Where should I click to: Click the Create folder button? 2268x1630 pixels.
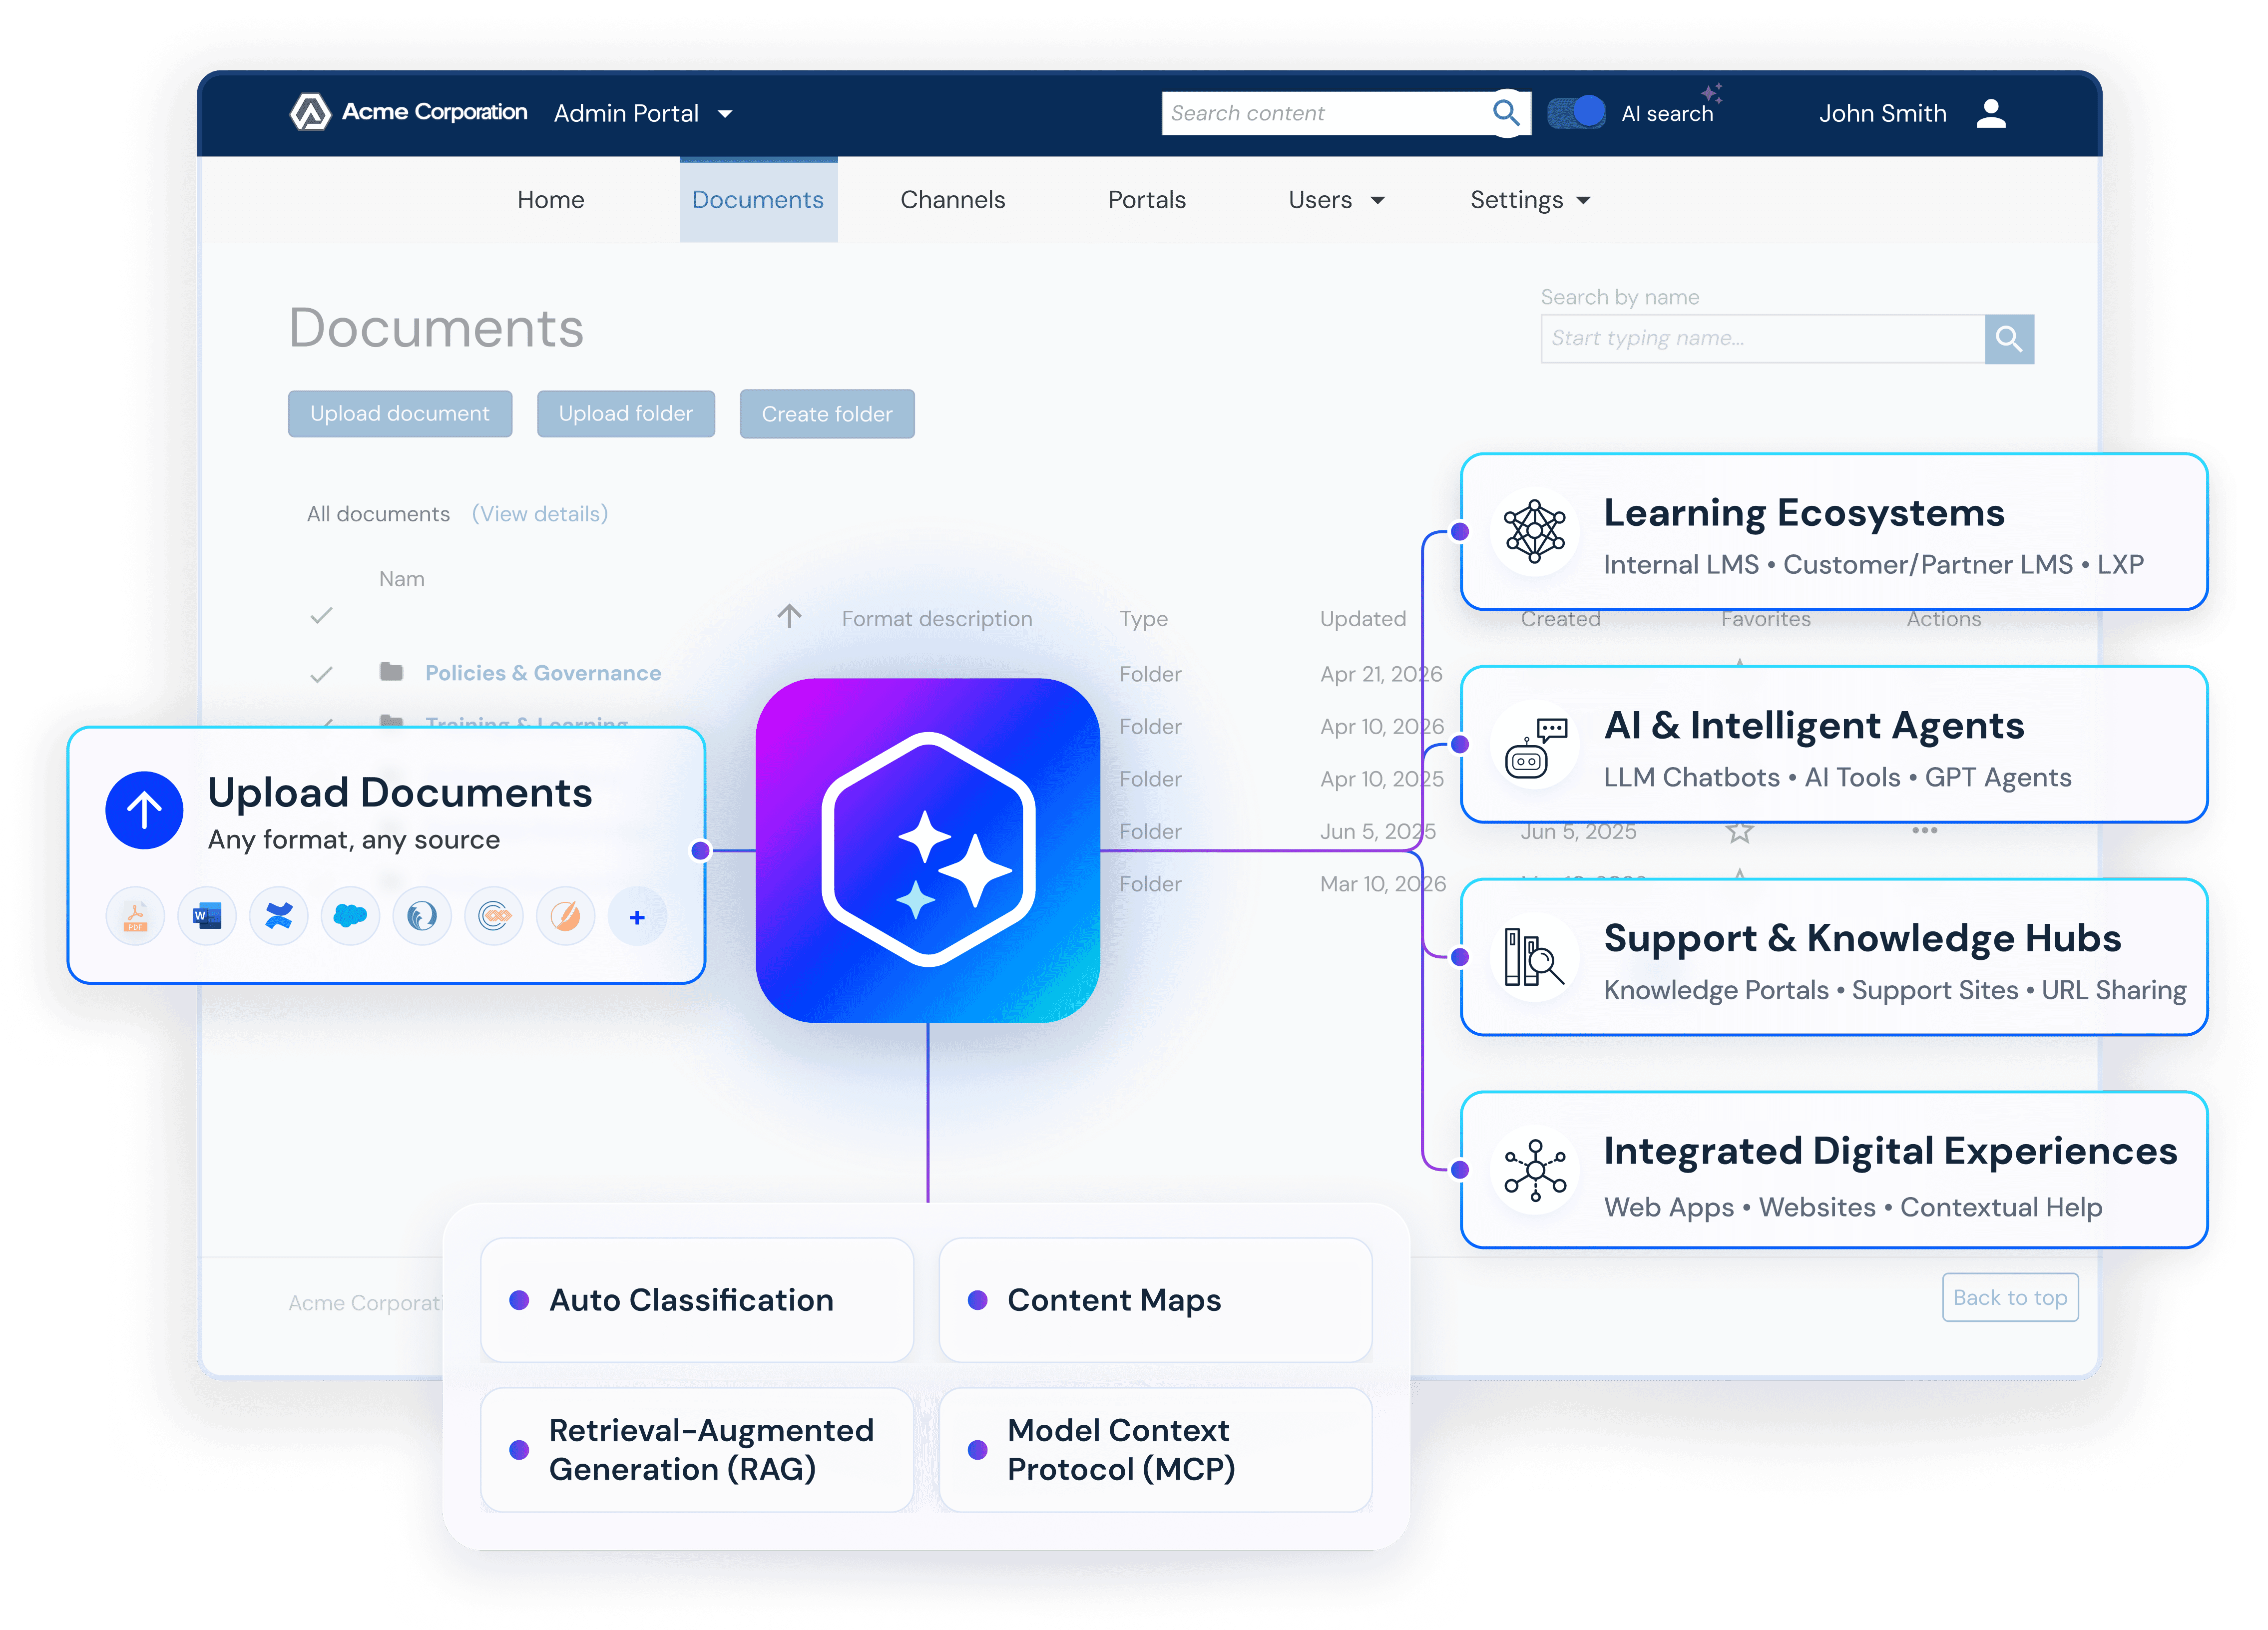[827, 414]
